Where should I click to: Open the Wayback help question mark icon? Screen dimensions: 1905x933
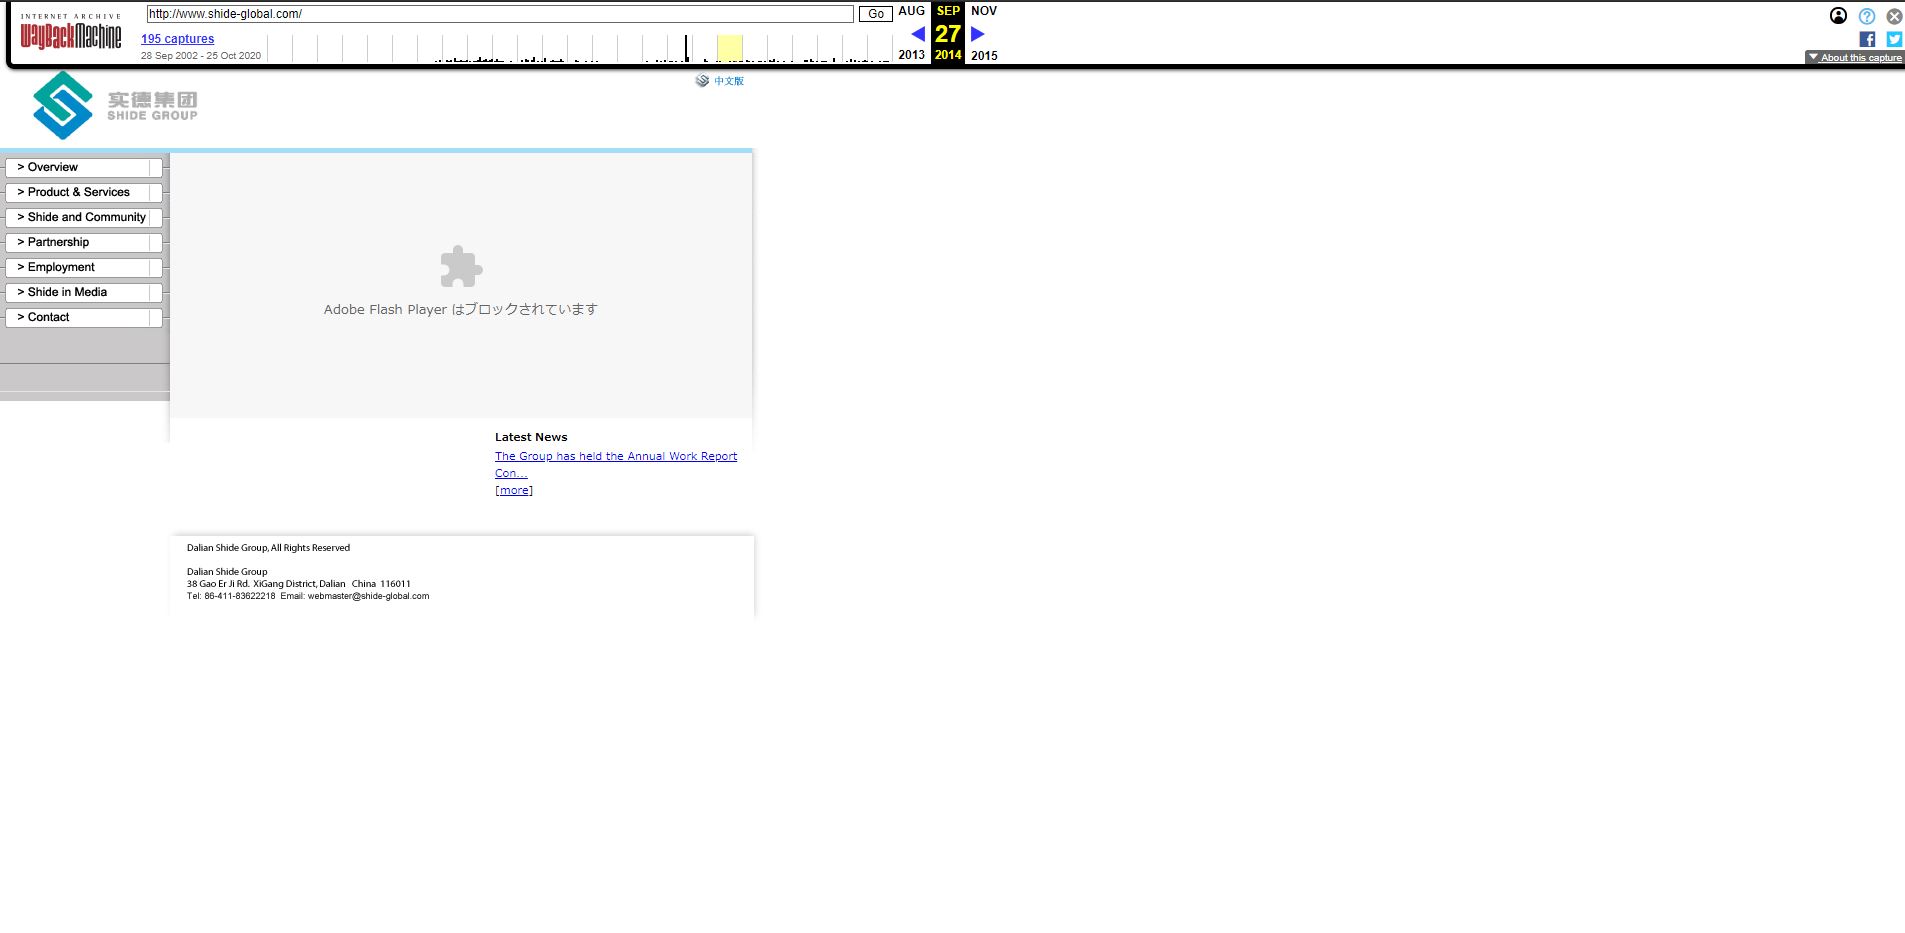point(1866,16)
